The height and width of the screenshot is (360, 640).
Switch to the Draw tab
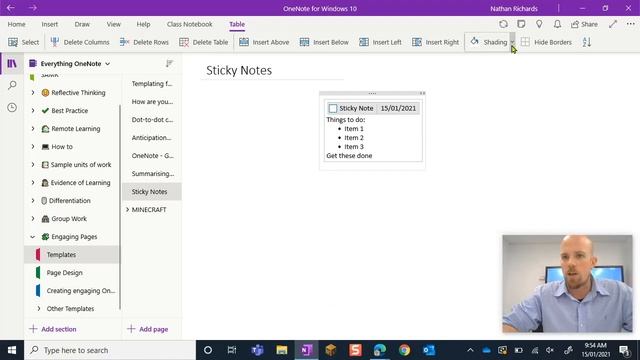pos(82,24)
